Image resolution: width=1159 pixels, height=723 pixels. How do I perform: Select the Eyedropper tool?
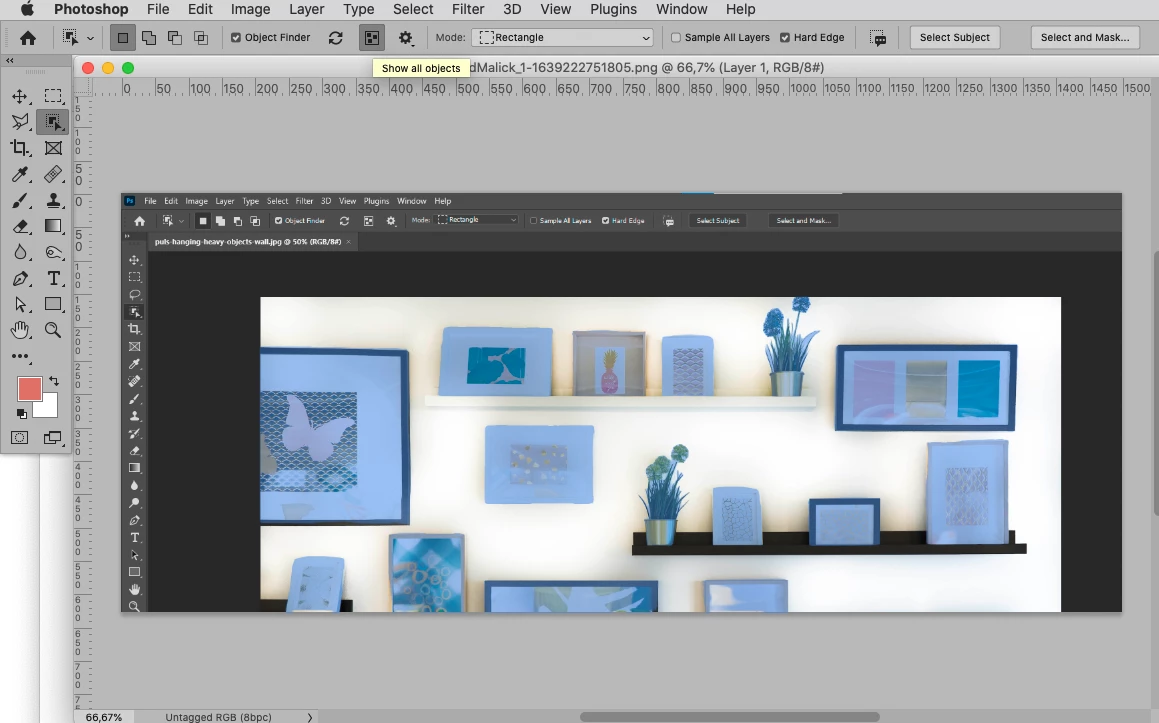(x=20, y=174)
